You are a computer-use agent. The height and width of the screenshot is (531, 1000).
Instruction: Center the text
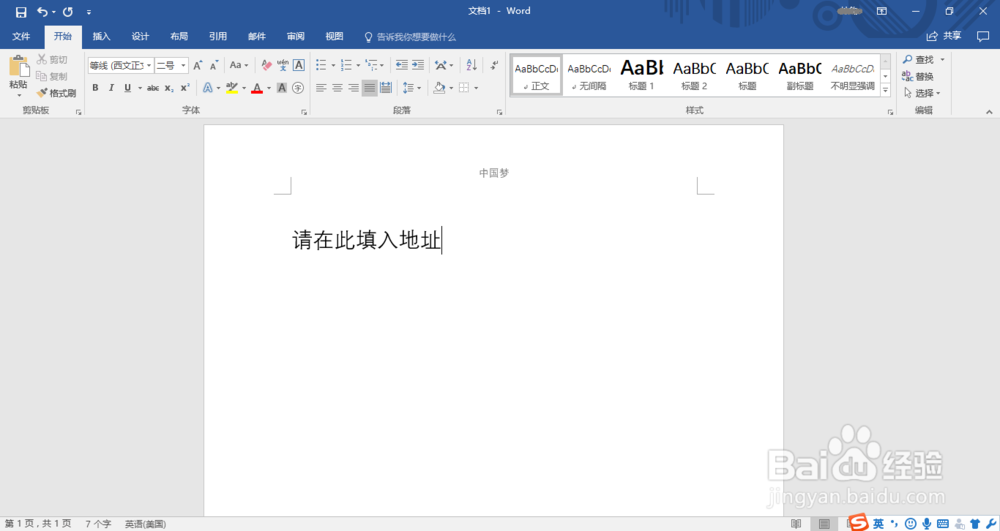pos(337,88)
